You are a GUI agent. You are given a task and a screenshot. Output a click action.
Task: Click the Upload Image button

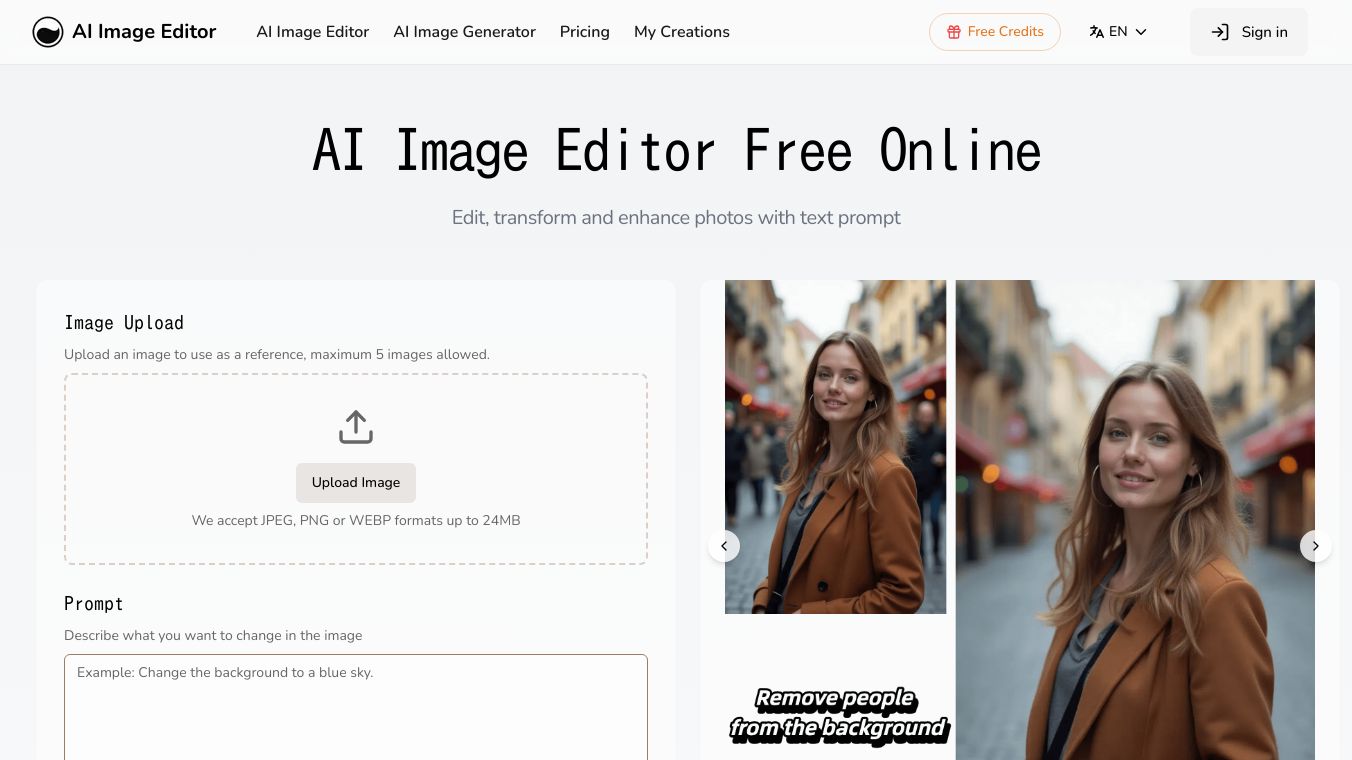pyautogui.click(x=356, y=483)
